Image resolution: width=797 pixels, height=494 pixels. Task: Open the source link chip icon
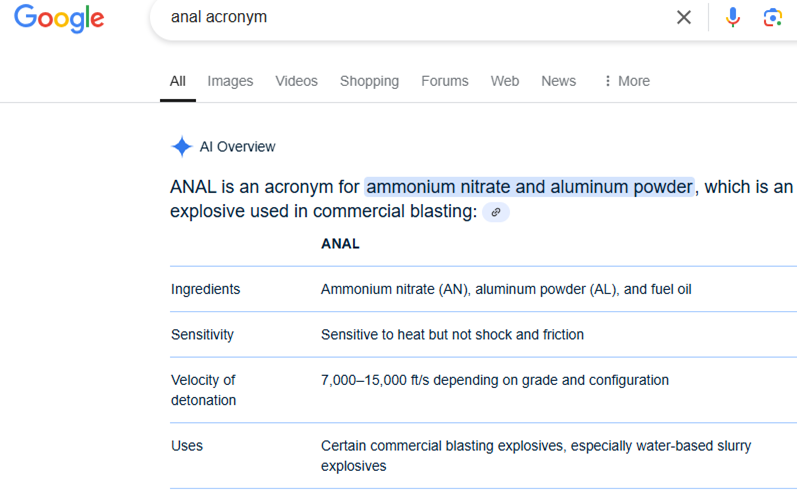(x=496, y=212)
